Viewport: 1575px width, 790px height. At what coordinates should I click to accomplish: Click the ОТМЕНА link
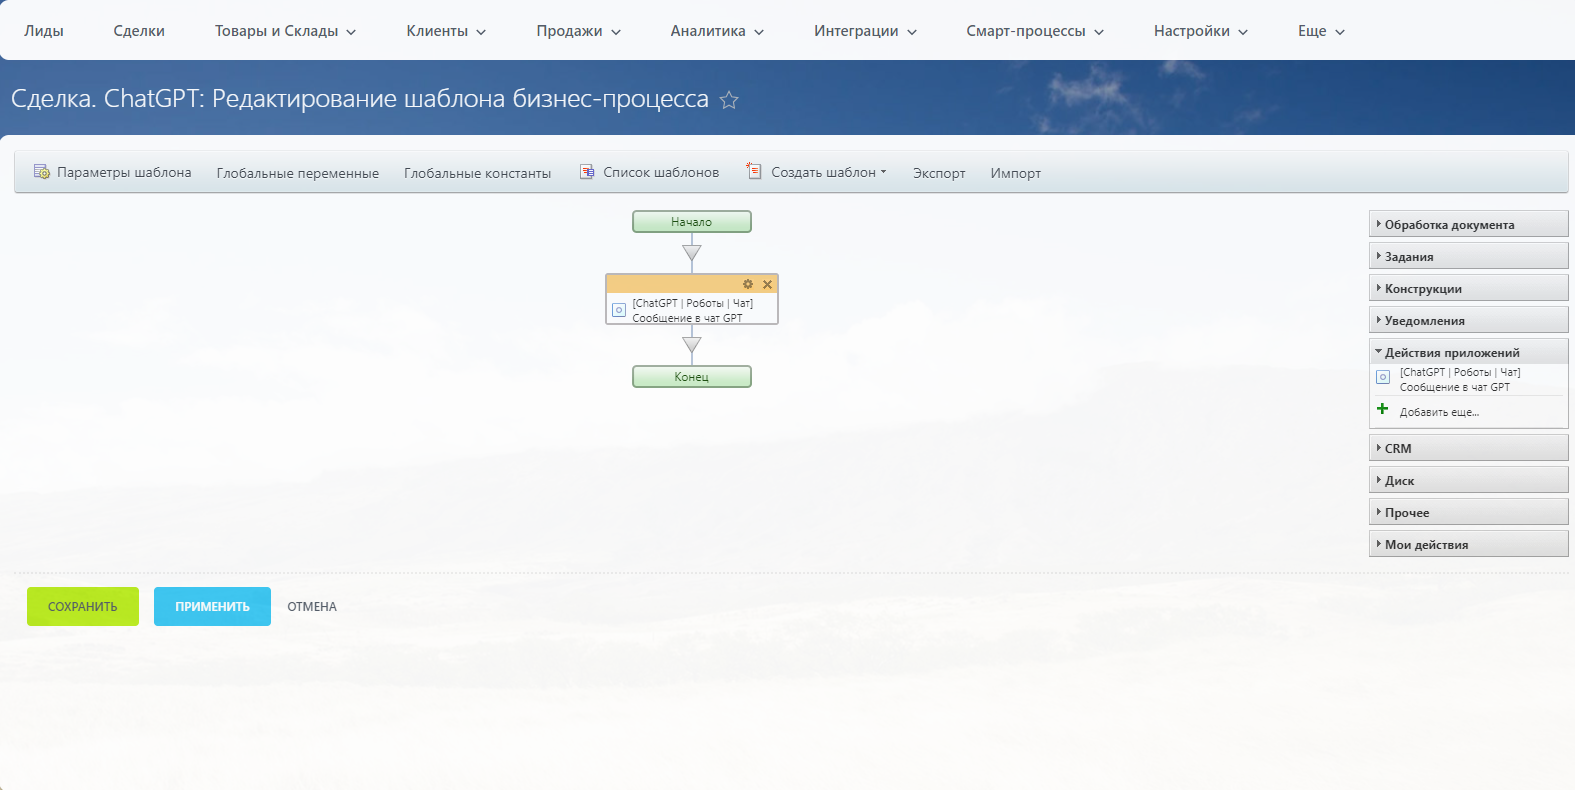pos(312,607)
